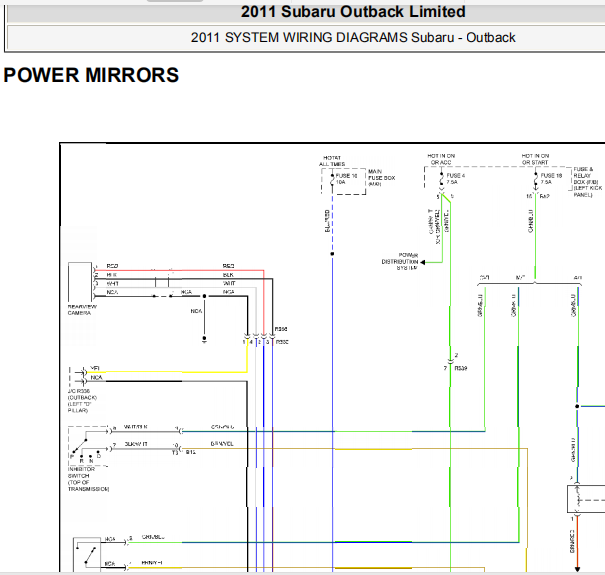Click the inhibitor switch P R N D symbol

tap(88, 446)
